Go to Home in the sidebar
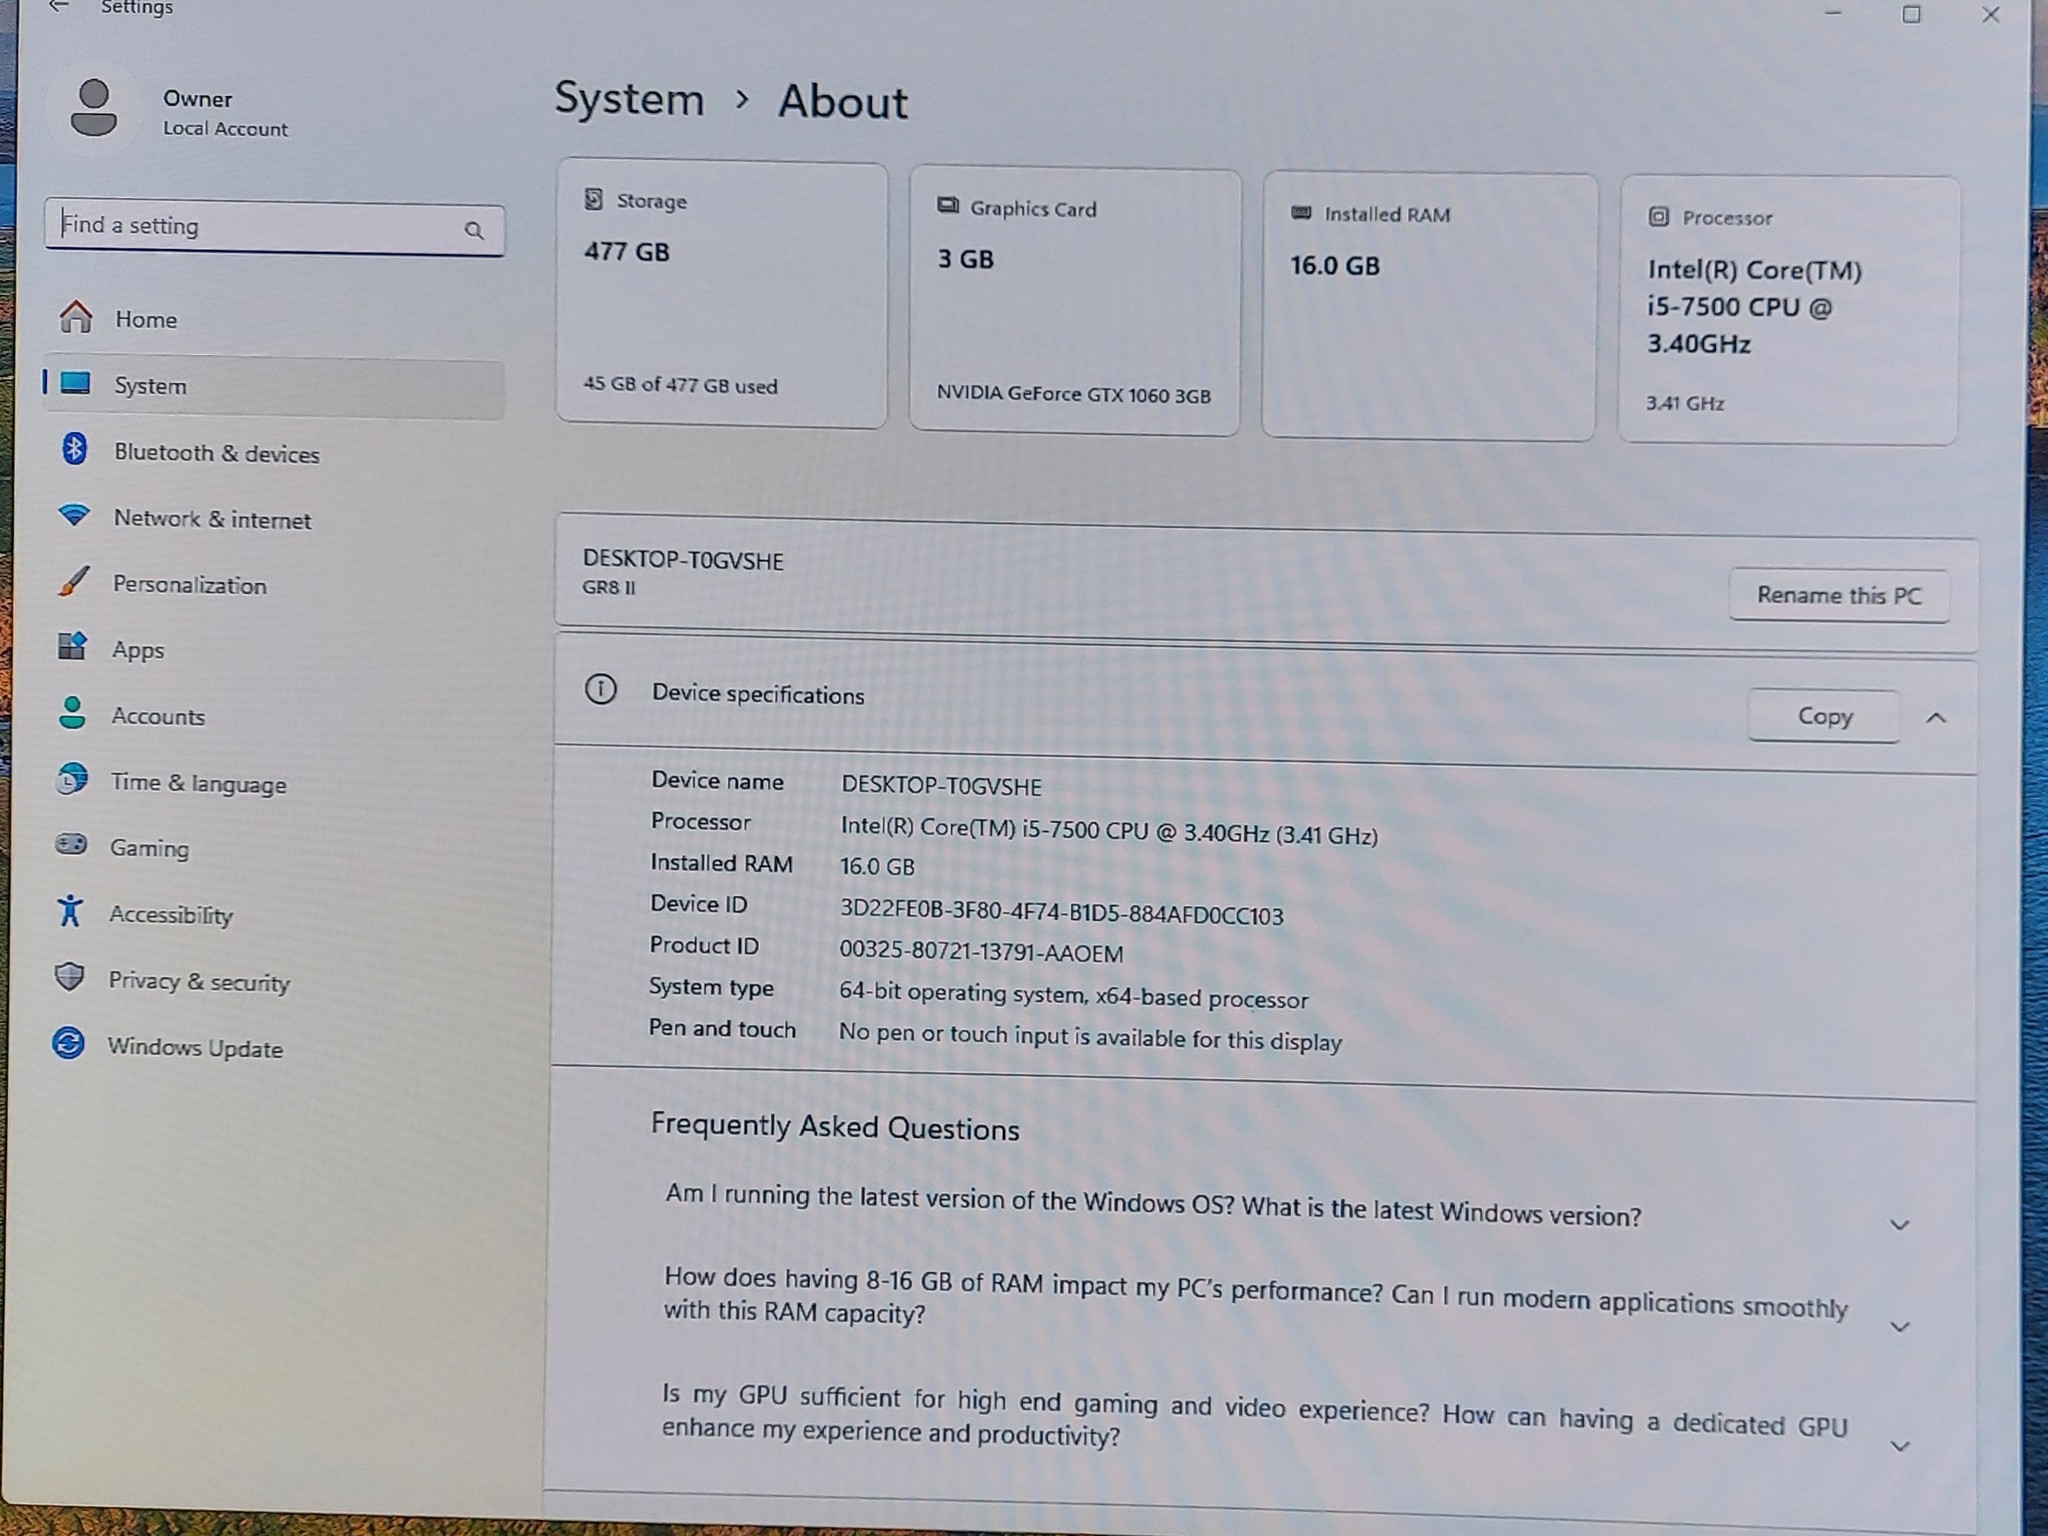 point(146,319)
